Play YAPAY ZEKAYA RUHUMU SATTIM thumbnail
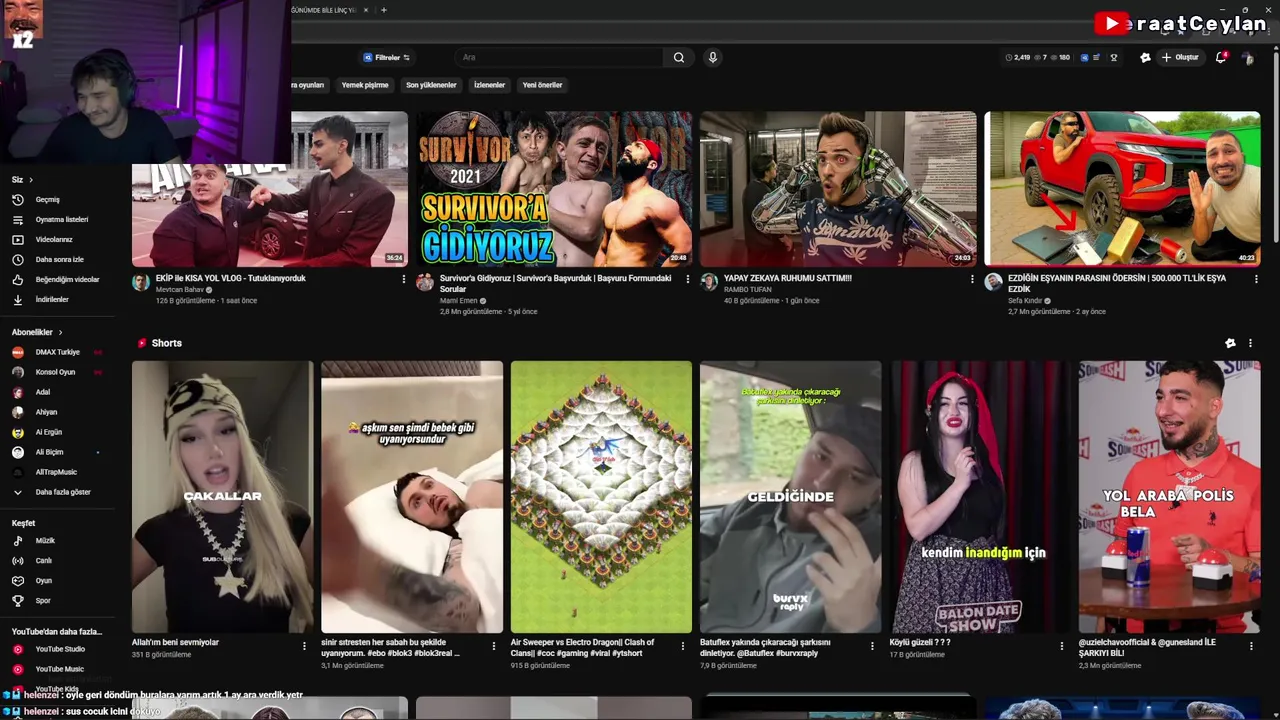This screenshot has width=1280, height=720. [x=838, y=189]
